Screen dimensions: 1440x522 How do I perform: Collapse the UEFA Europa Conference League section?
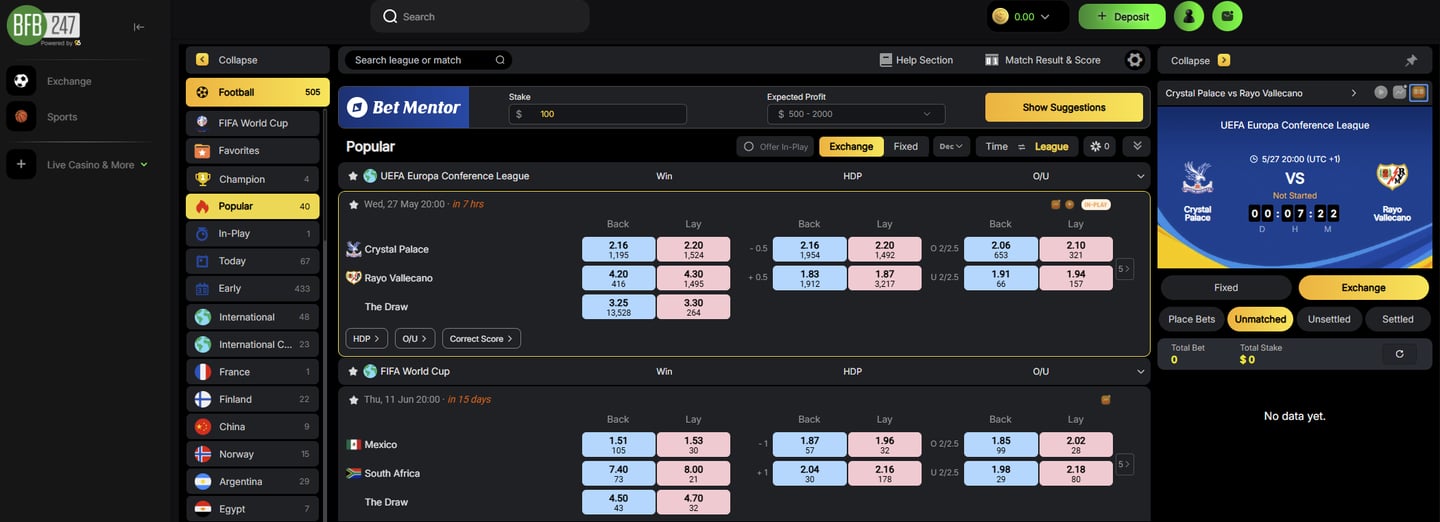(1141, 176)
